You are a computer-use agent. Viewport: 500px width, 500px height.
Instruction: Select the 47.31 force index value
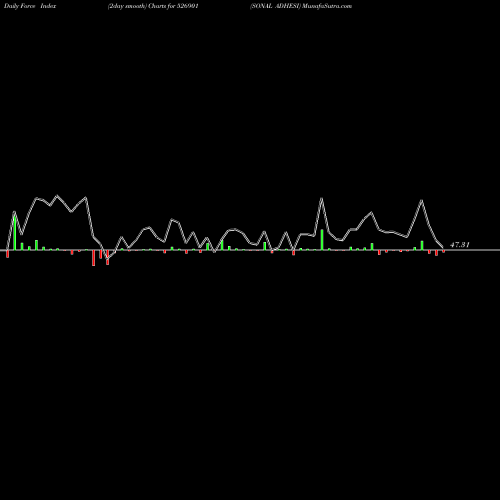click(x=460, y=245)
